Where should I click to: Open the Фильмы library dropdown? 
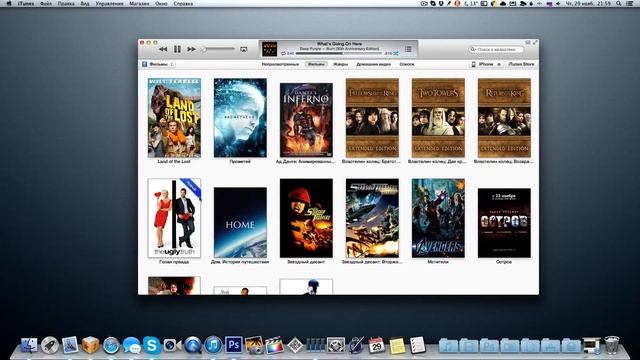click(x=158, y=64)
